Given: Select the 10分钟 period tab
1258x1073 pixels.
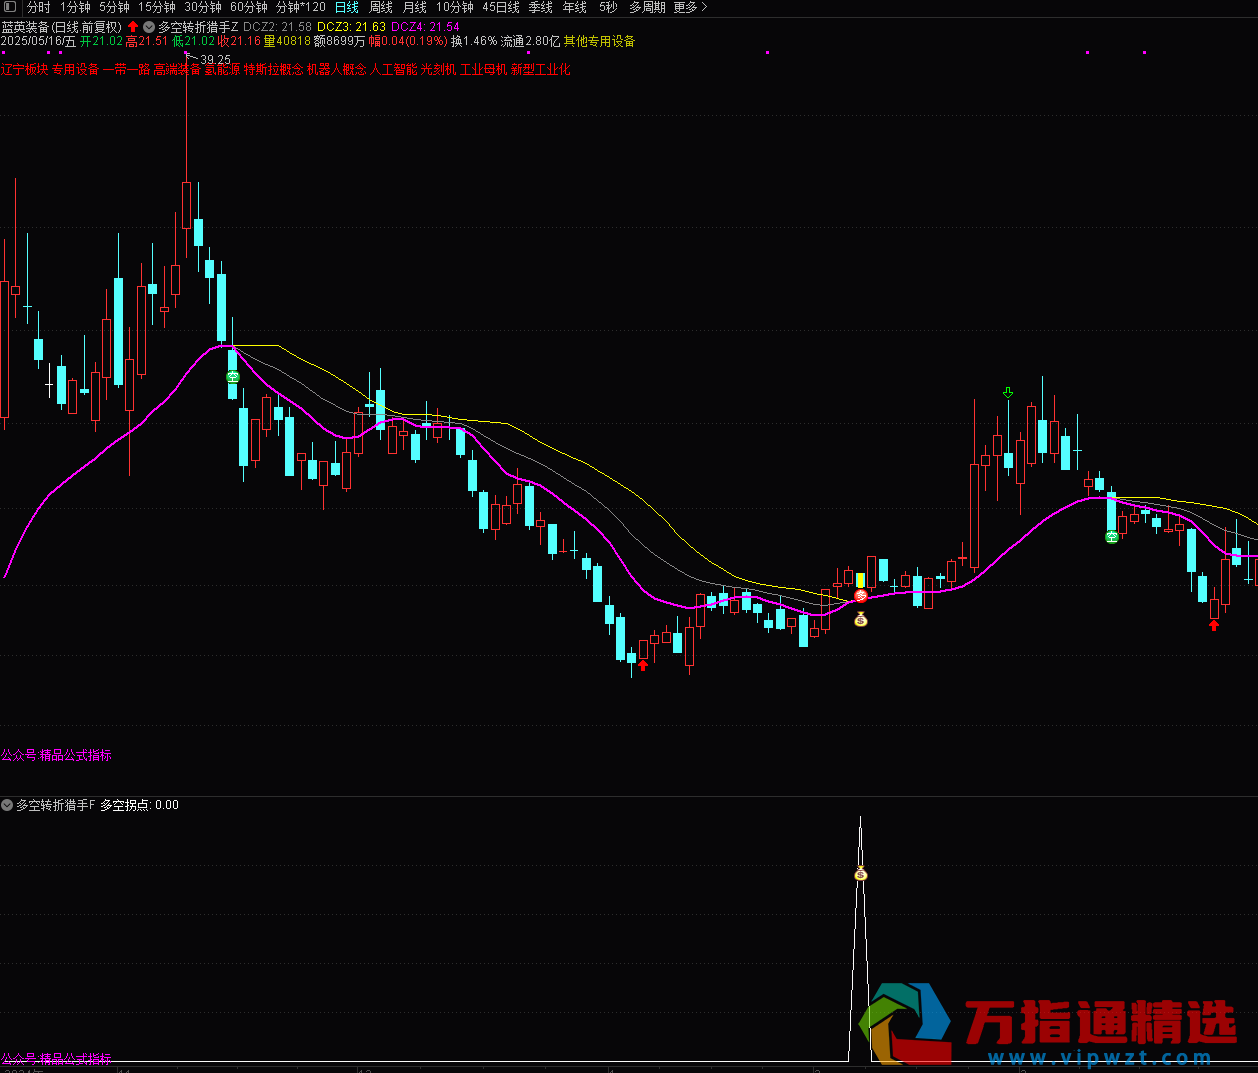Looking at the screenshot, I should point(455,7).
